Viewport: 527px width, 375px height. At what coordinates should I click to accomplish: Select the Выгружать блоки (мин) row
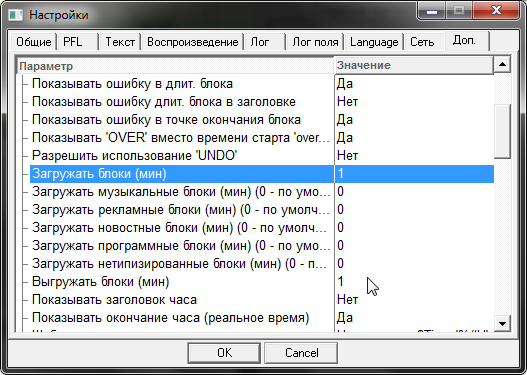point(262,282)
